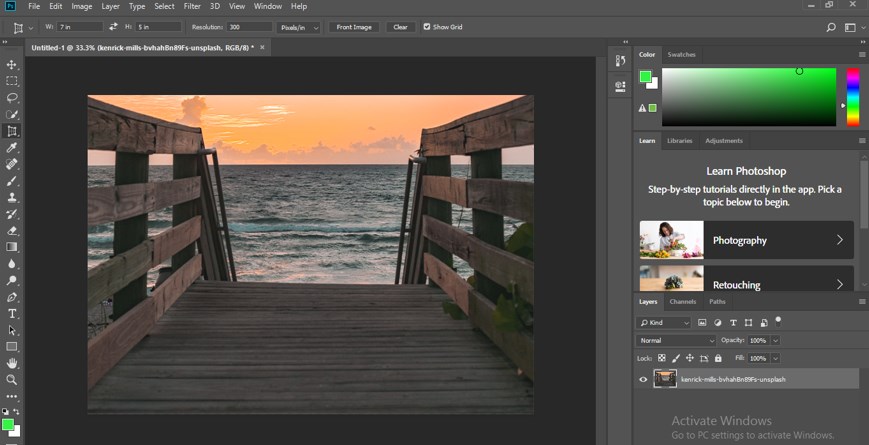This screenshot has height=445, width=869.
Task: Select the Path Selection tool
Action: coord(12,330)
